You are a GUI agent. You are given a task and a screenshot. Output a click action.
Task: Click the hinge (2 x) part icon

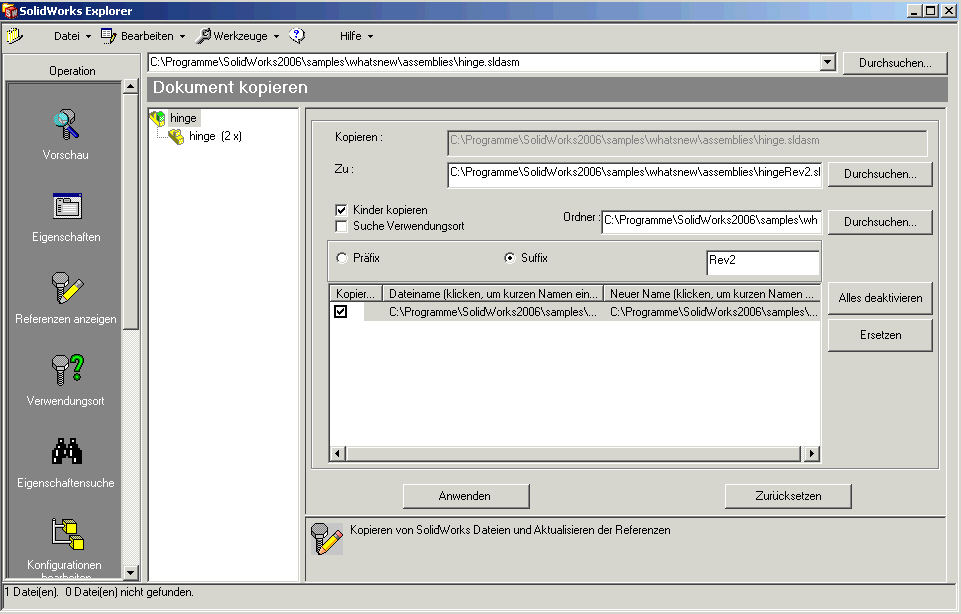pos(177,136)
